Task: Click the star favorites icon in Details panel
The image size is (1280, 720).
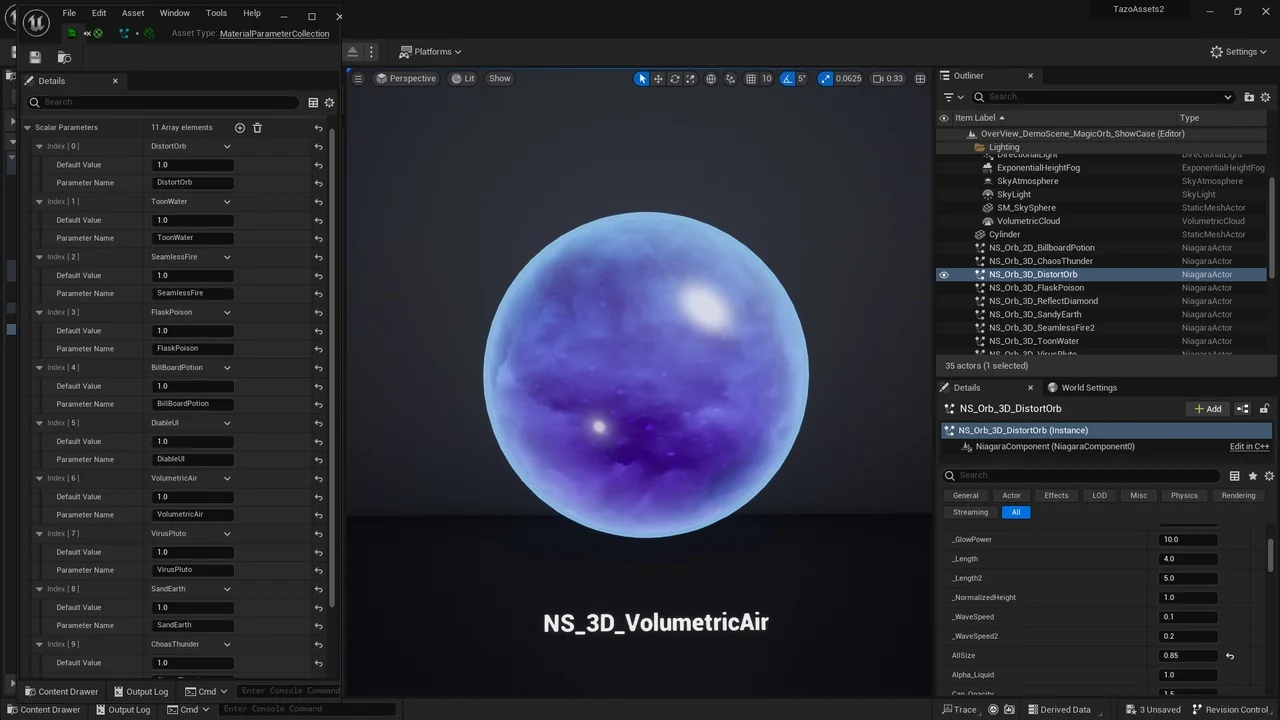Action: point(1252,476)
